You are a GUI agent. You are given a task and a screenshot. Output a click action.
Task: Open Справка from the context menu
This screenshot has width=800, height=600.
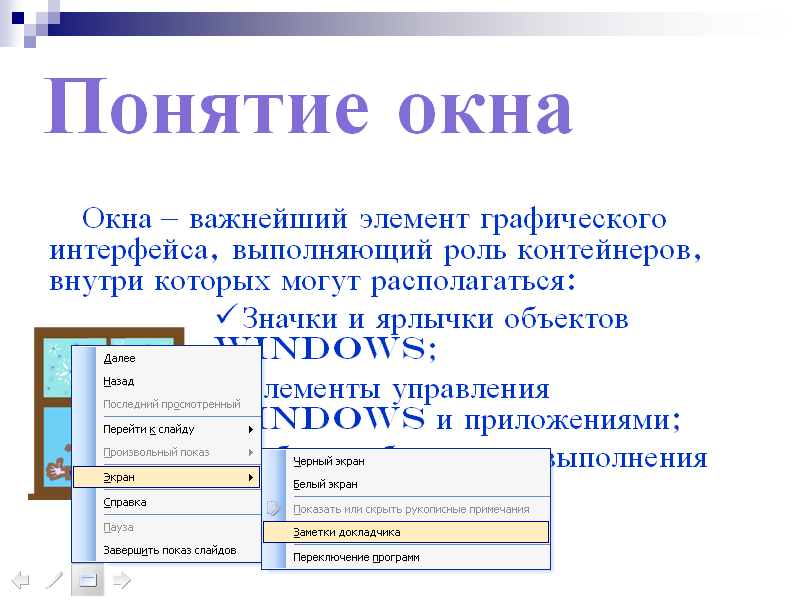(167, 503)
